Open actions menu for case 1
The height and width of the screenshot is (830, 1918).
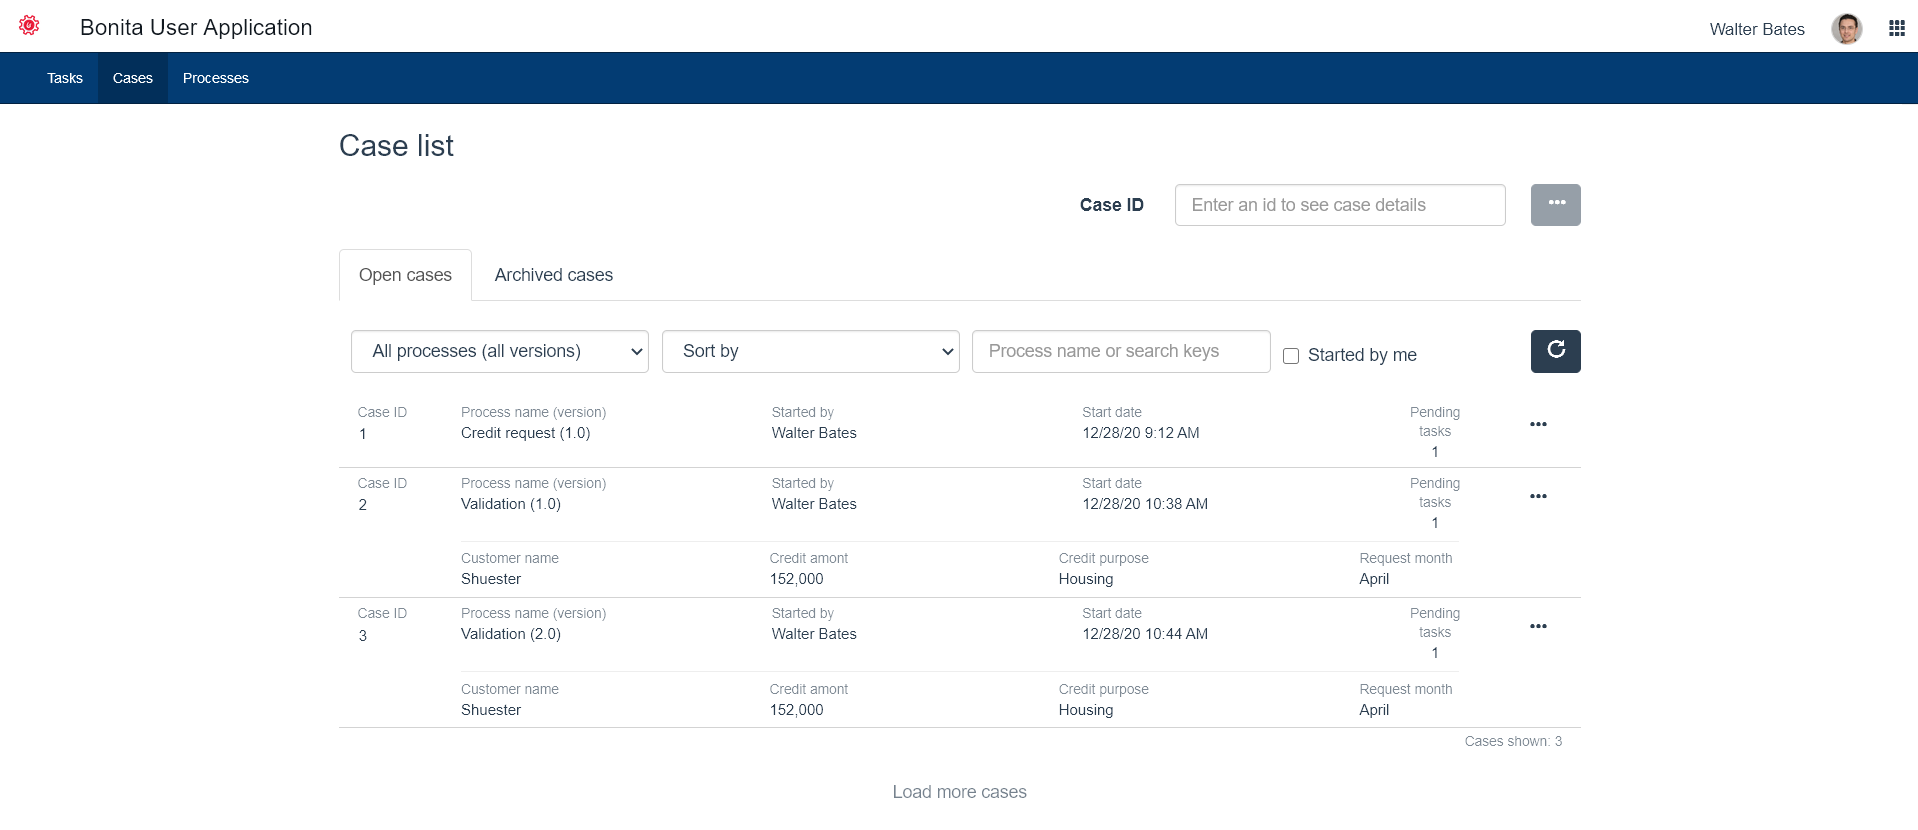[1538, 425]
